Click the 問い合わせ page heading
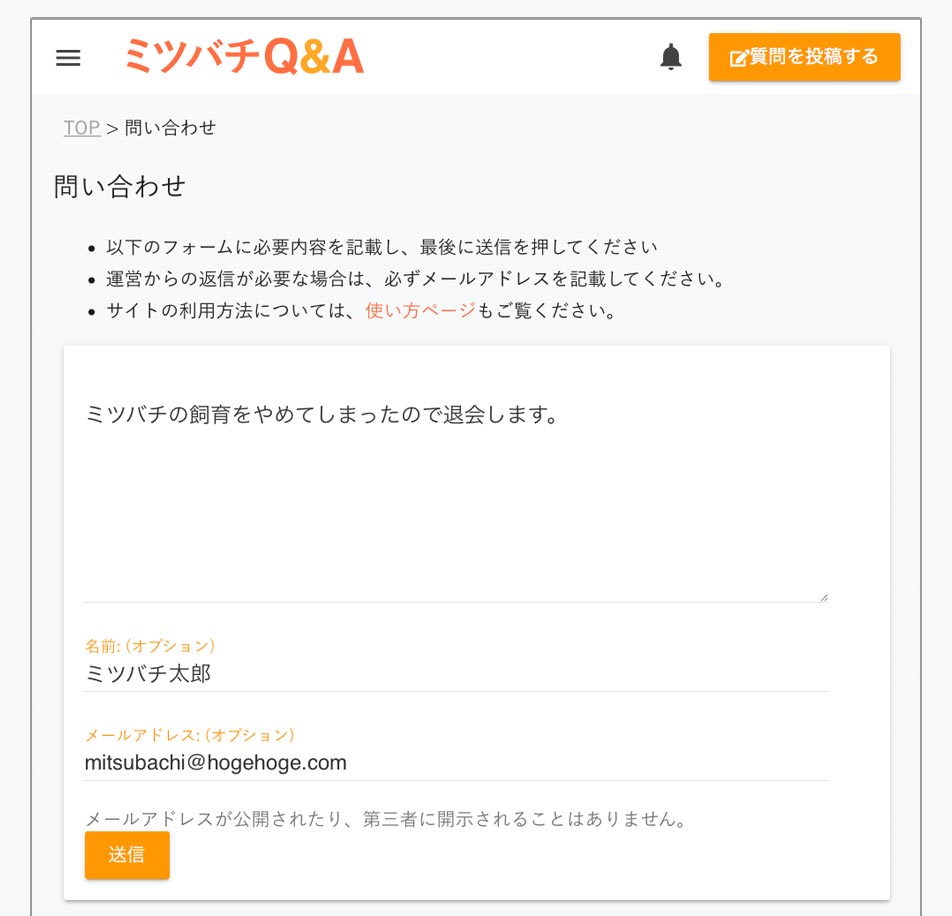The height and width of the screenshot is (916, 952). [120, 186]
